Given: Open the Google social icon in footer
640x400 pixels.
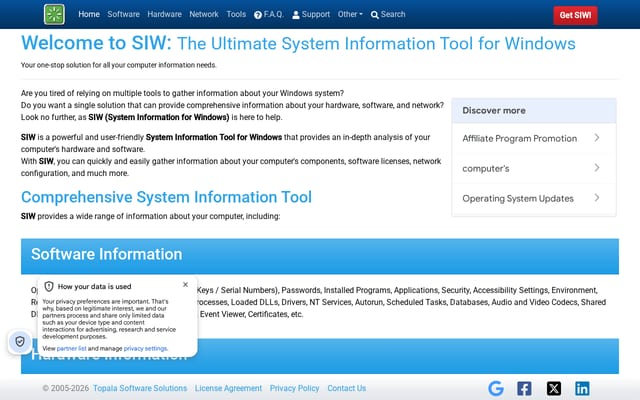Looking at the screenshot, I should tap(496, 388).
